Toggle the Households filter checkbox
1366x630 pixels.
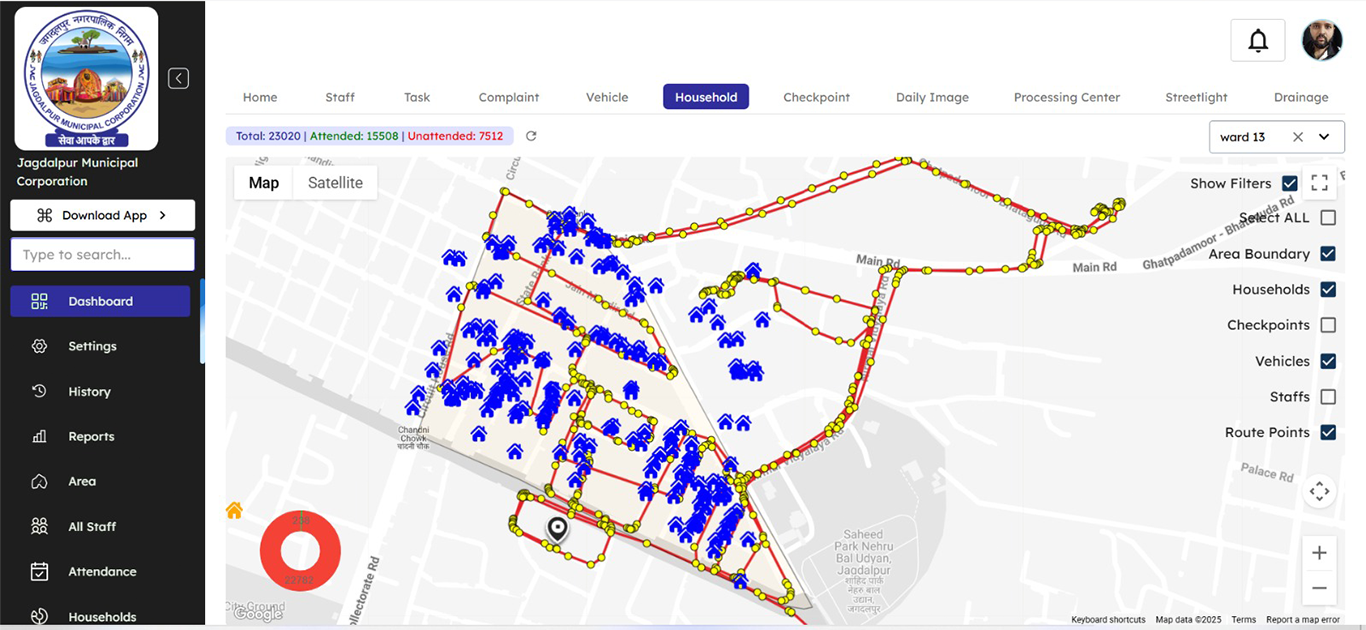coord(1328,289)
